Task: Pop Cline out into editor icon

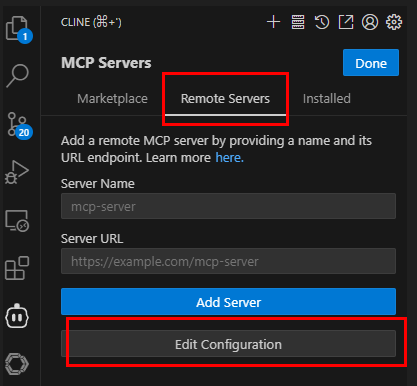Action: click(346, 22)
